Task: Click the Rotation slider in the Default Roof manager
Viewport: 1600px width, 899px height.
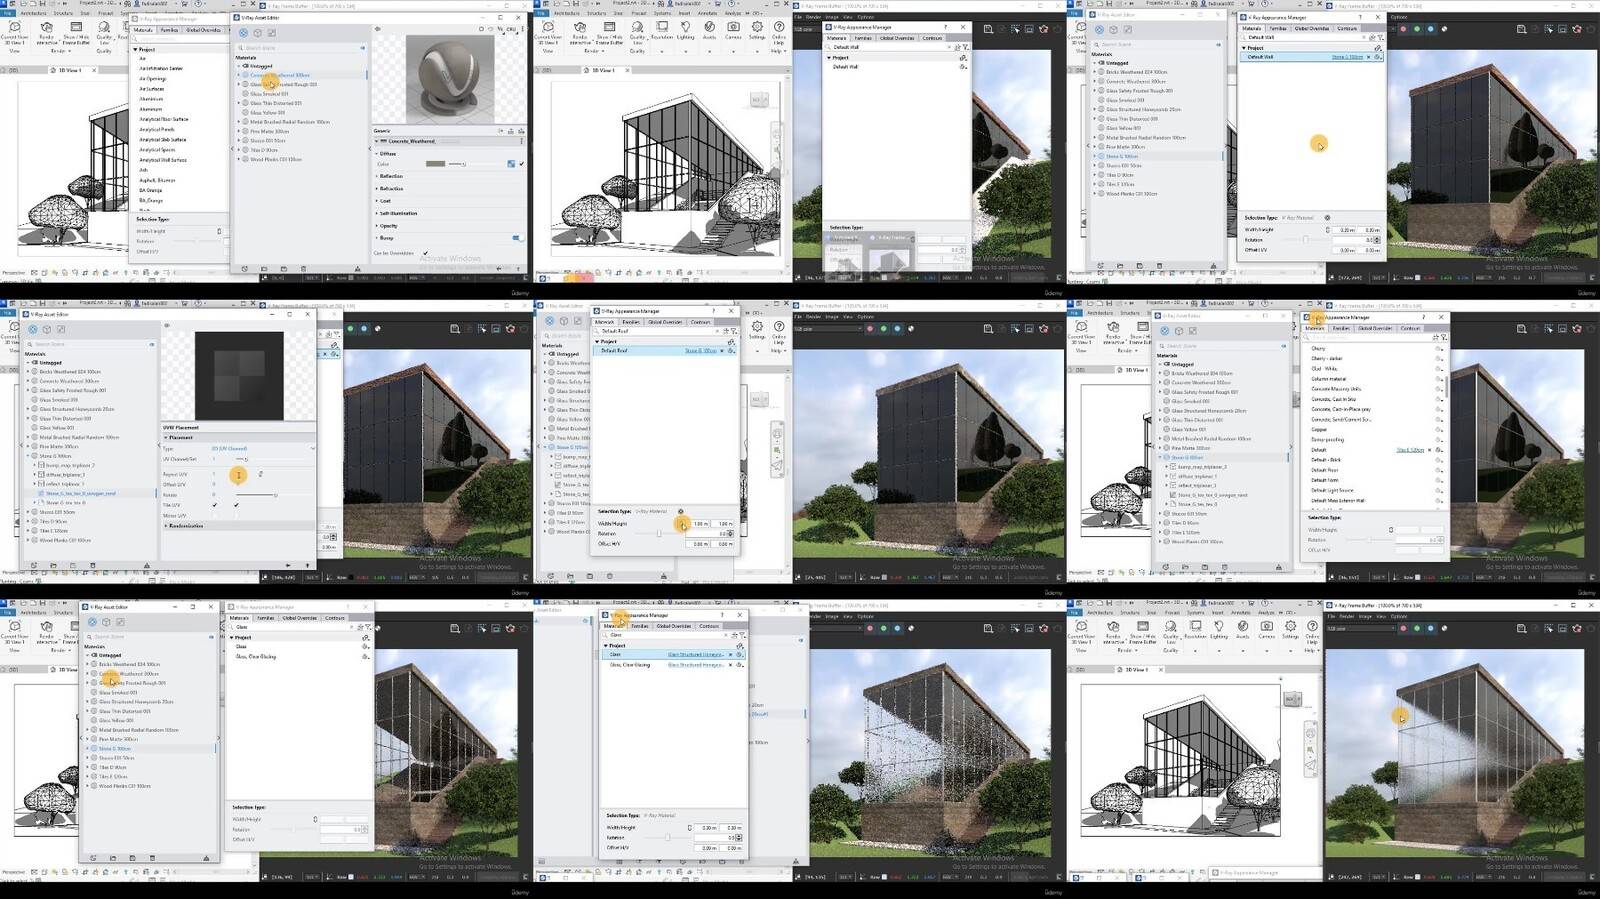Action: click(x=658, y=533)
